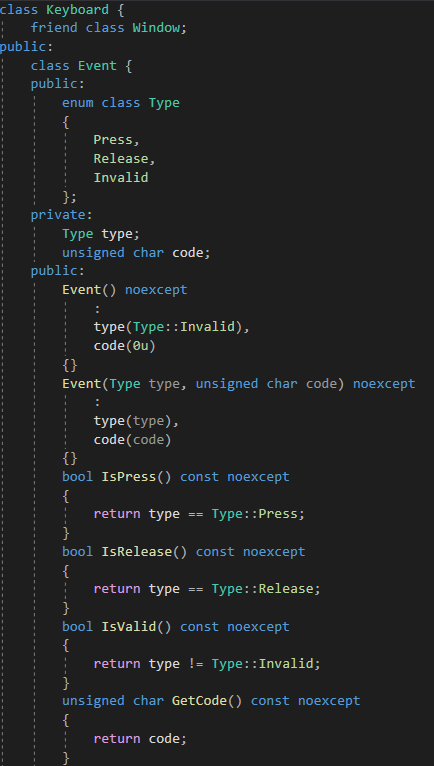
Task: Click the IsPress function name
Action: (129, 477)
